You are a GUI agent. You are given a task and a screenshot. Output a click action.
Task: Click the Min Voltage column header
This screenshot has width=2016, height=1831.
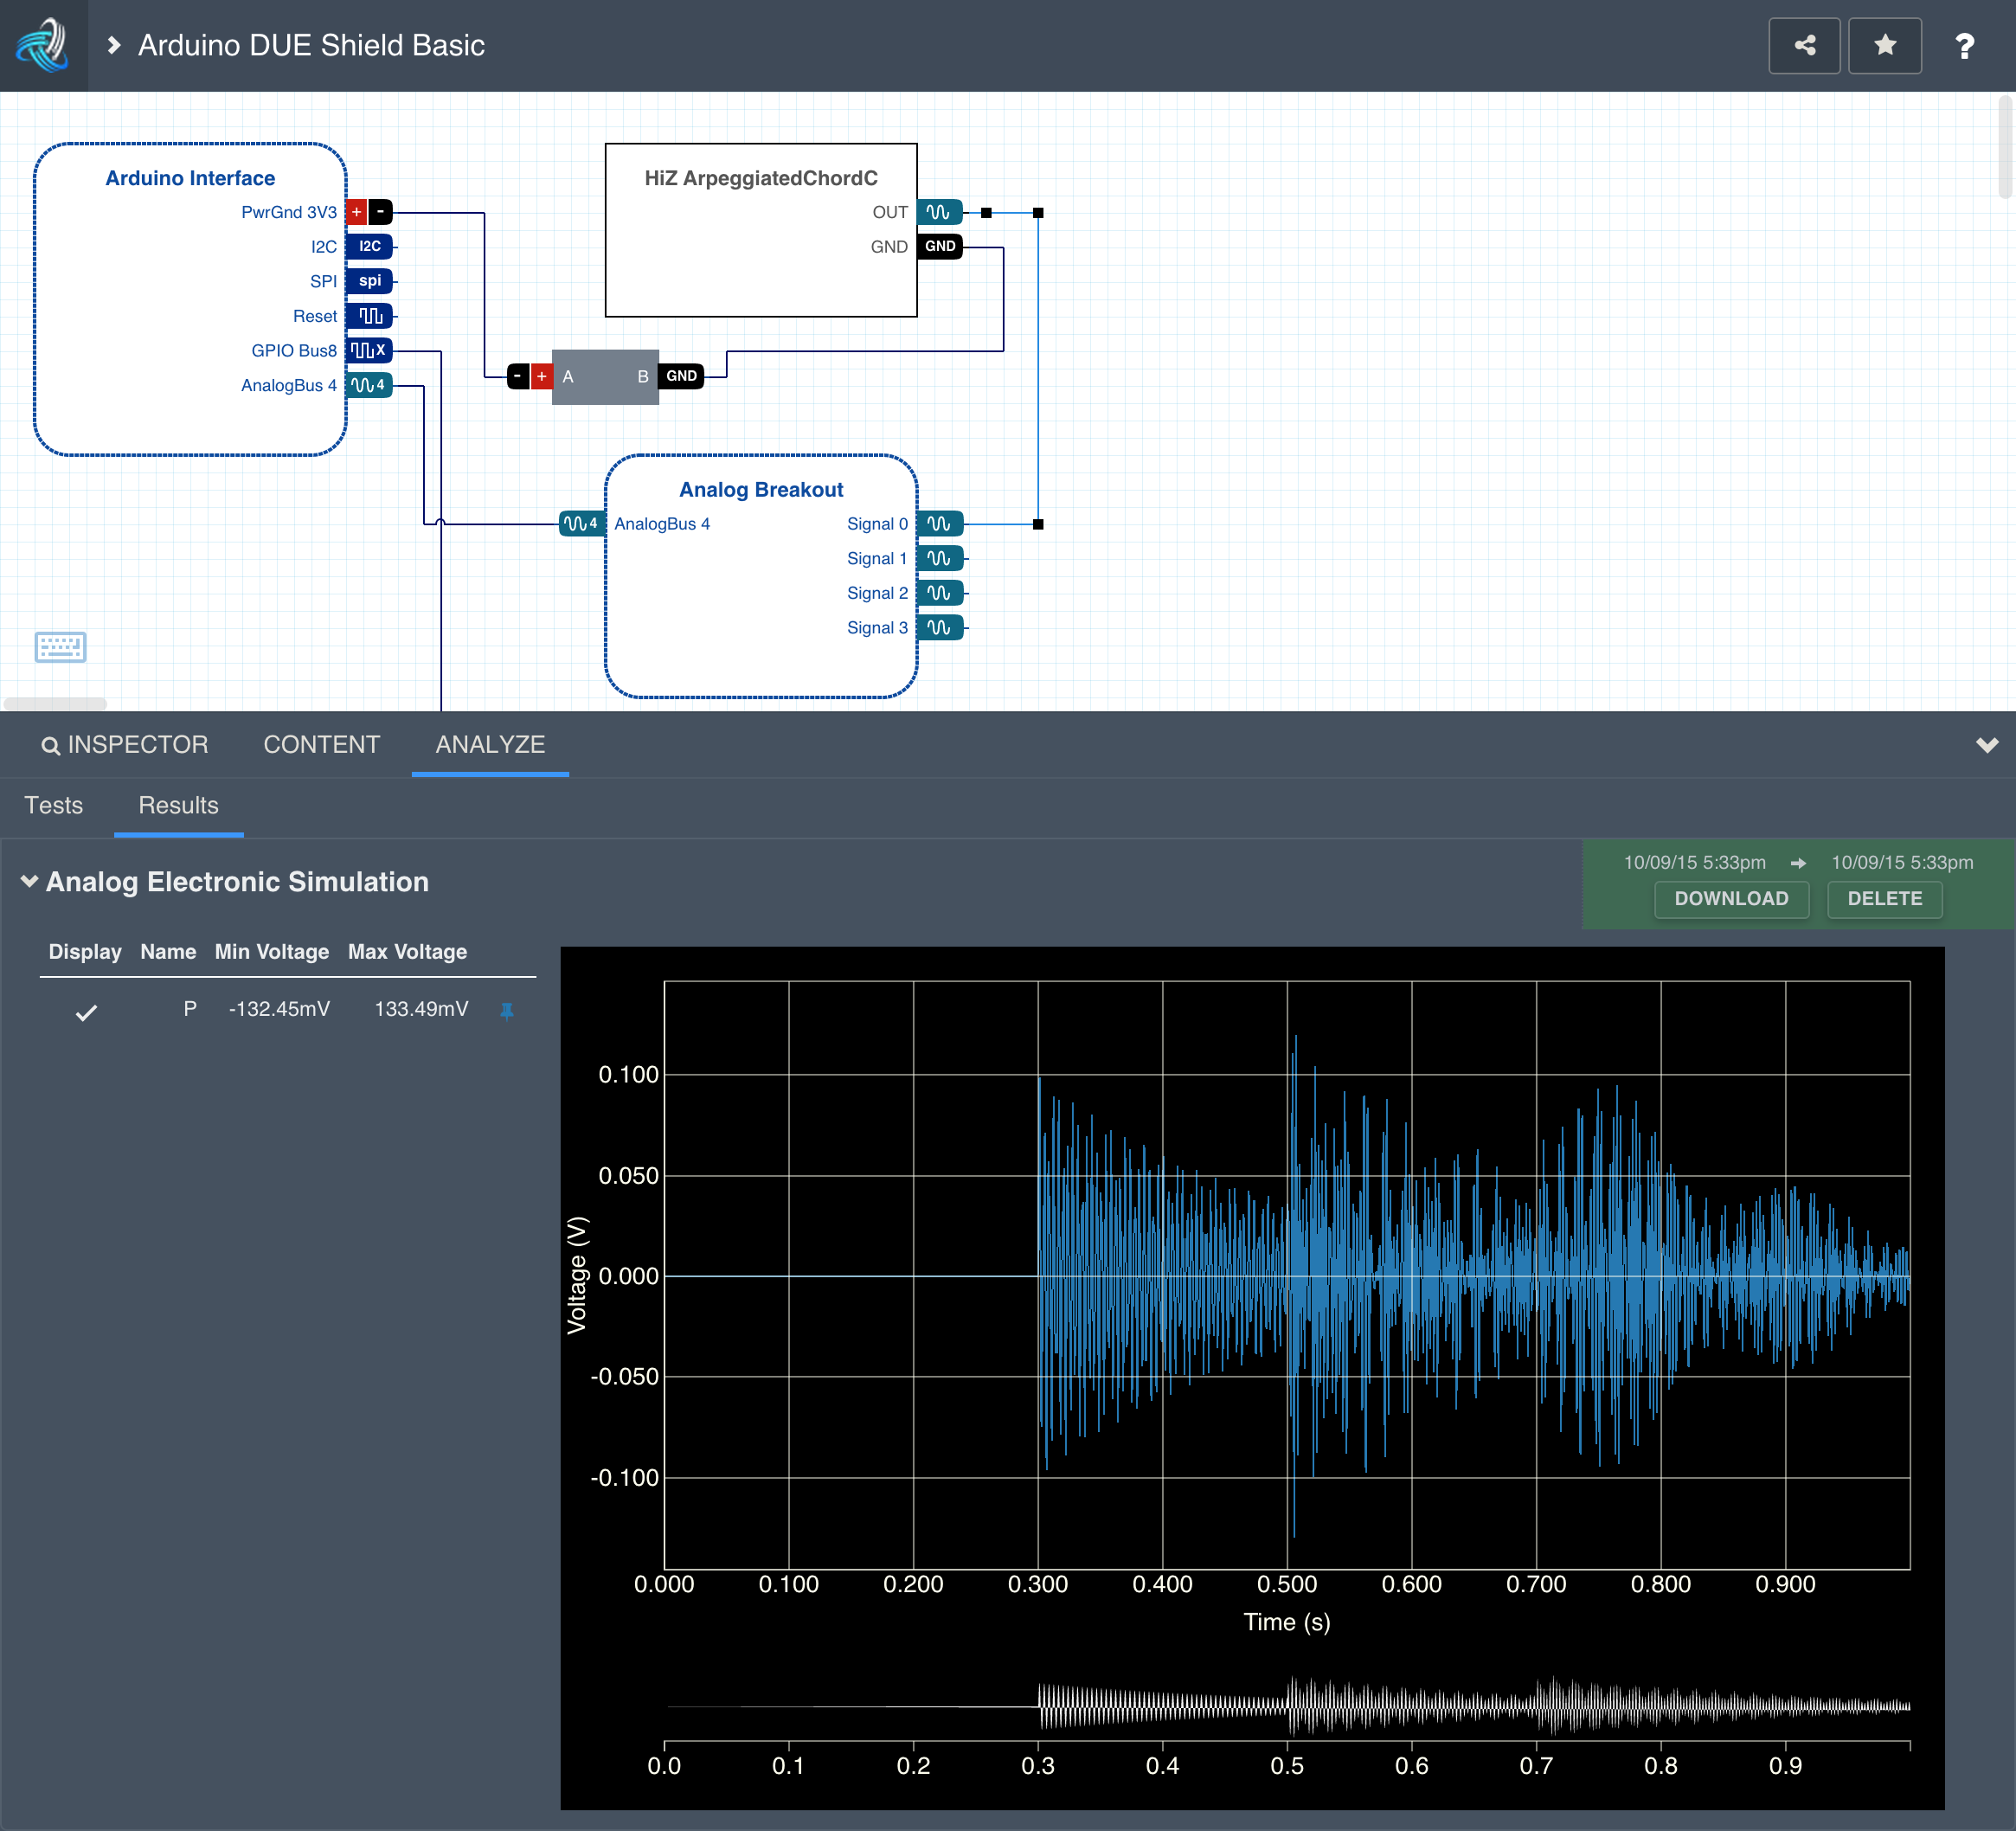[272, 952]
